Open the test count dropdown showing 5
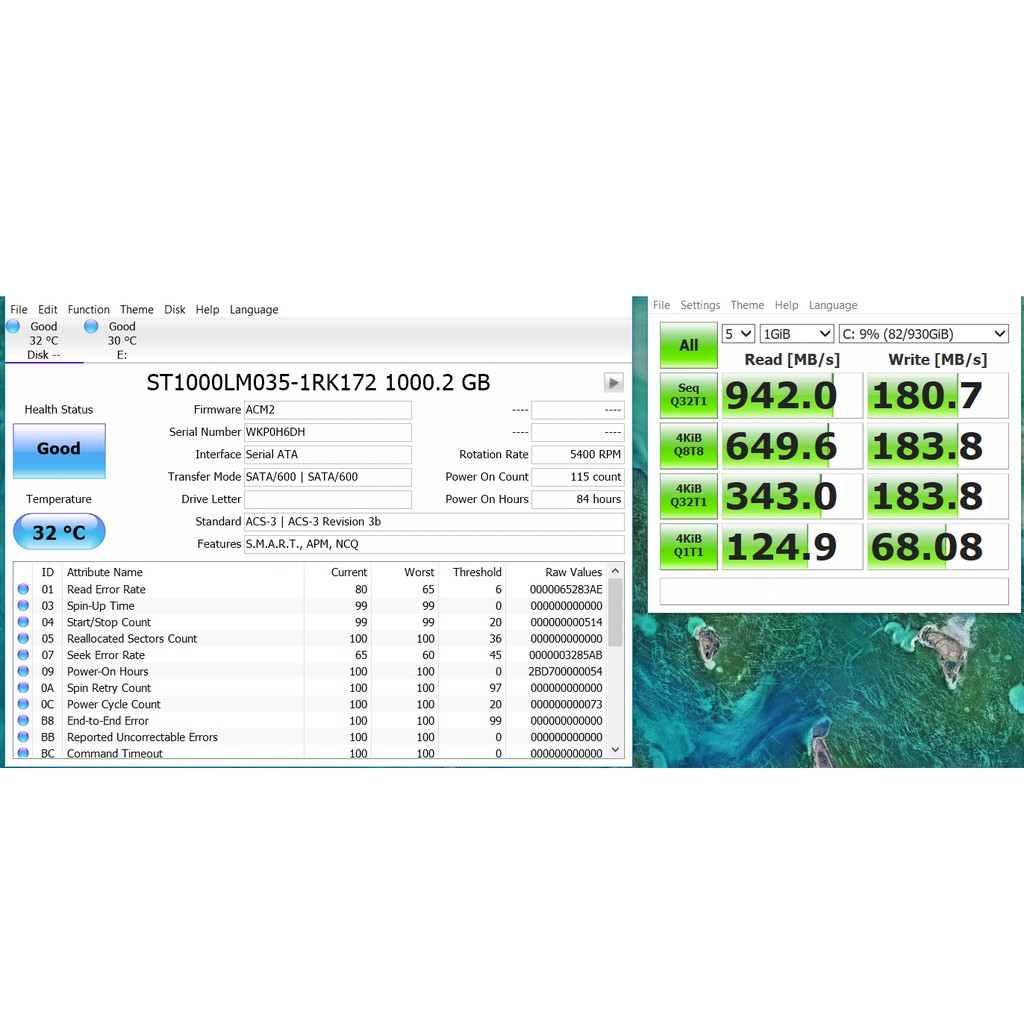 pos(738,334)
